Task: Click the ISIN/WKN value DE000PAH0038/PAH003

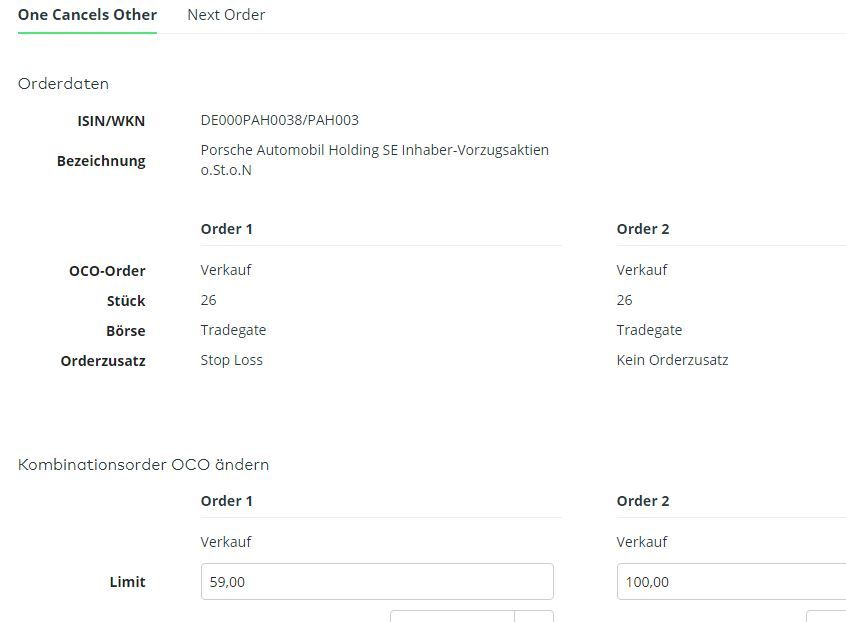Action: [x=280, y=120]
